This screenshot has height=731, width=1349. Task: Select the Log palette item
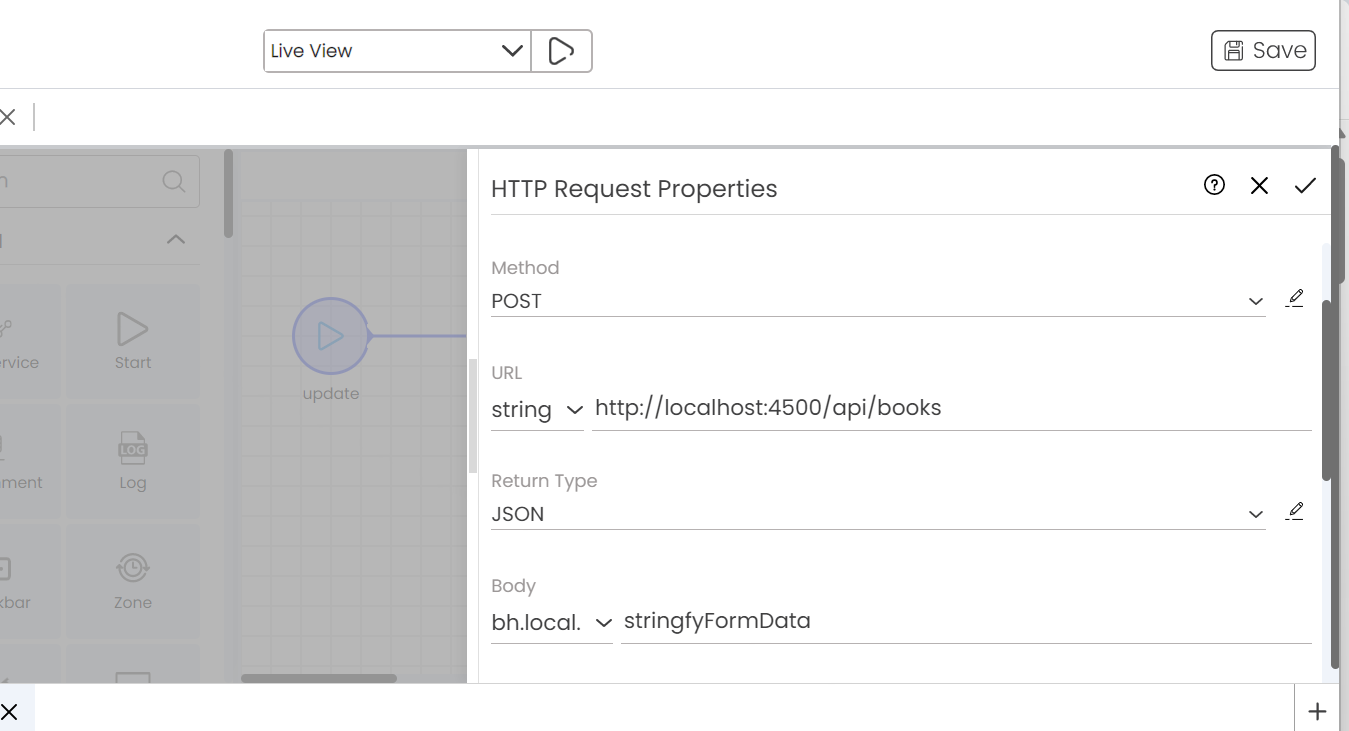coord(133,461)
